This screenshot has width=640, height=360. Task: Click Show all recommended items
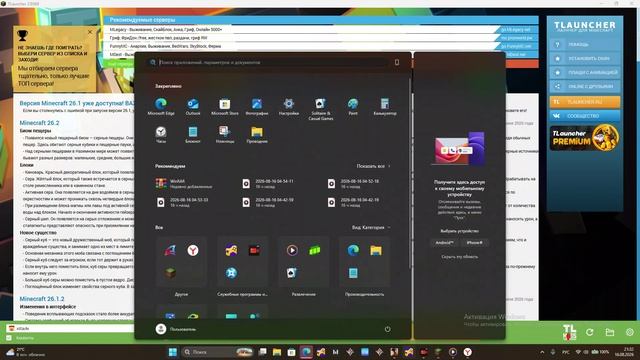click(x=373, y=166)
